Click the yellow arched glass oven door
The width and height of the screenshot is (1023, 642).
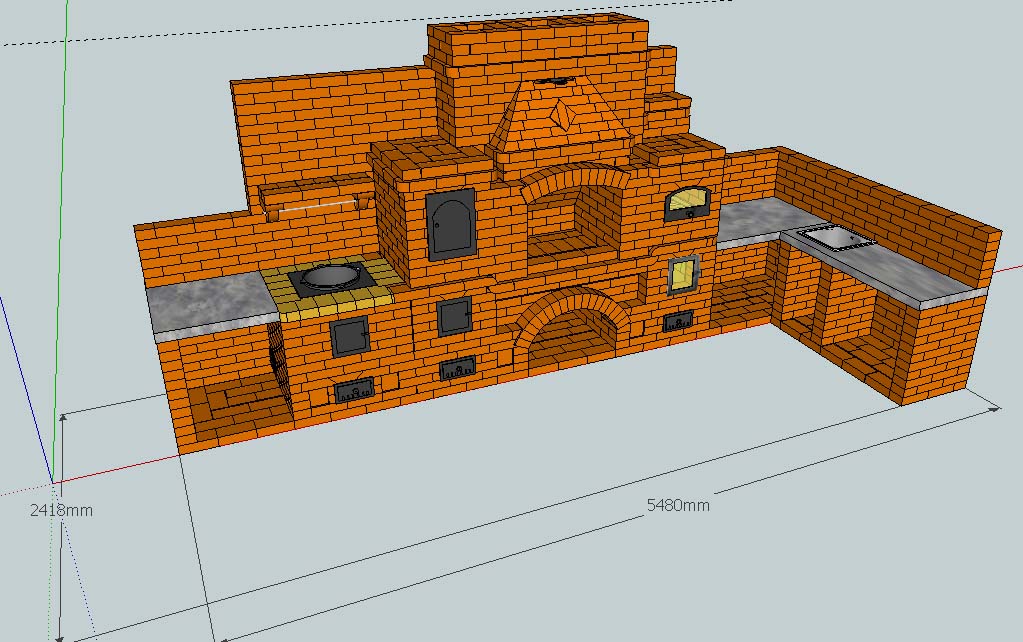click(x=689, y=202)
